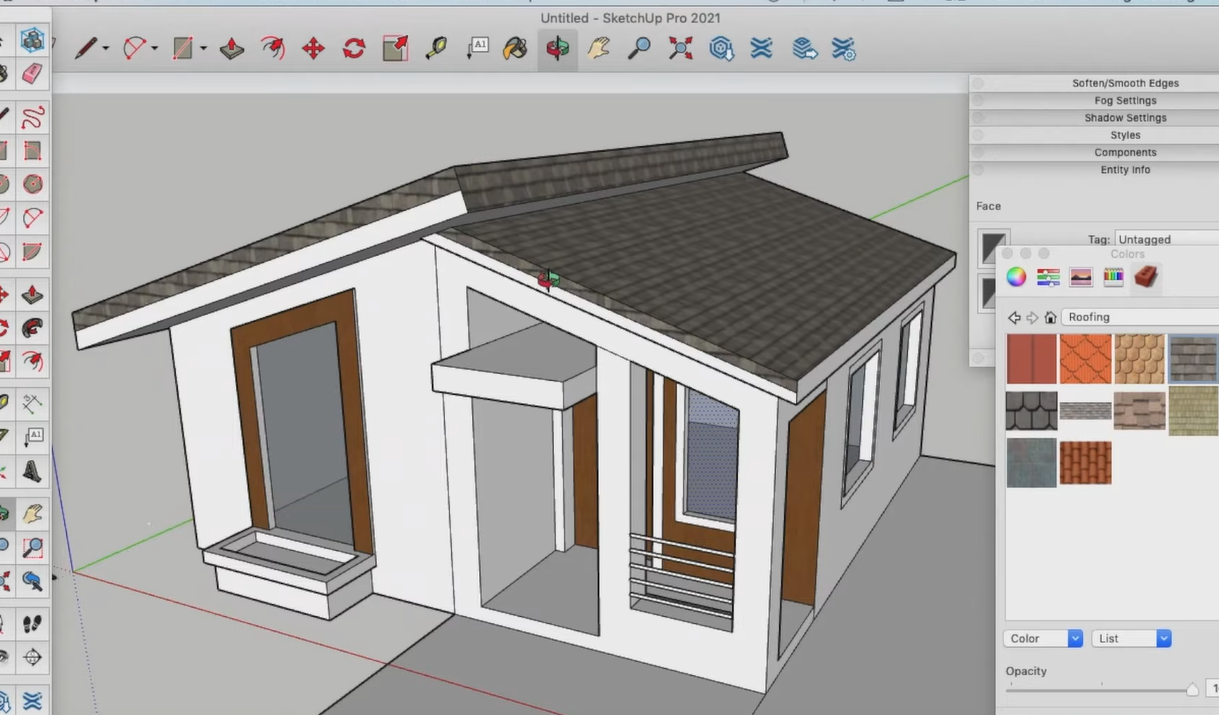The width and height of the screenshot is (1219, 715).
Task: Select the Walk footprints tool
Action: 32,624
